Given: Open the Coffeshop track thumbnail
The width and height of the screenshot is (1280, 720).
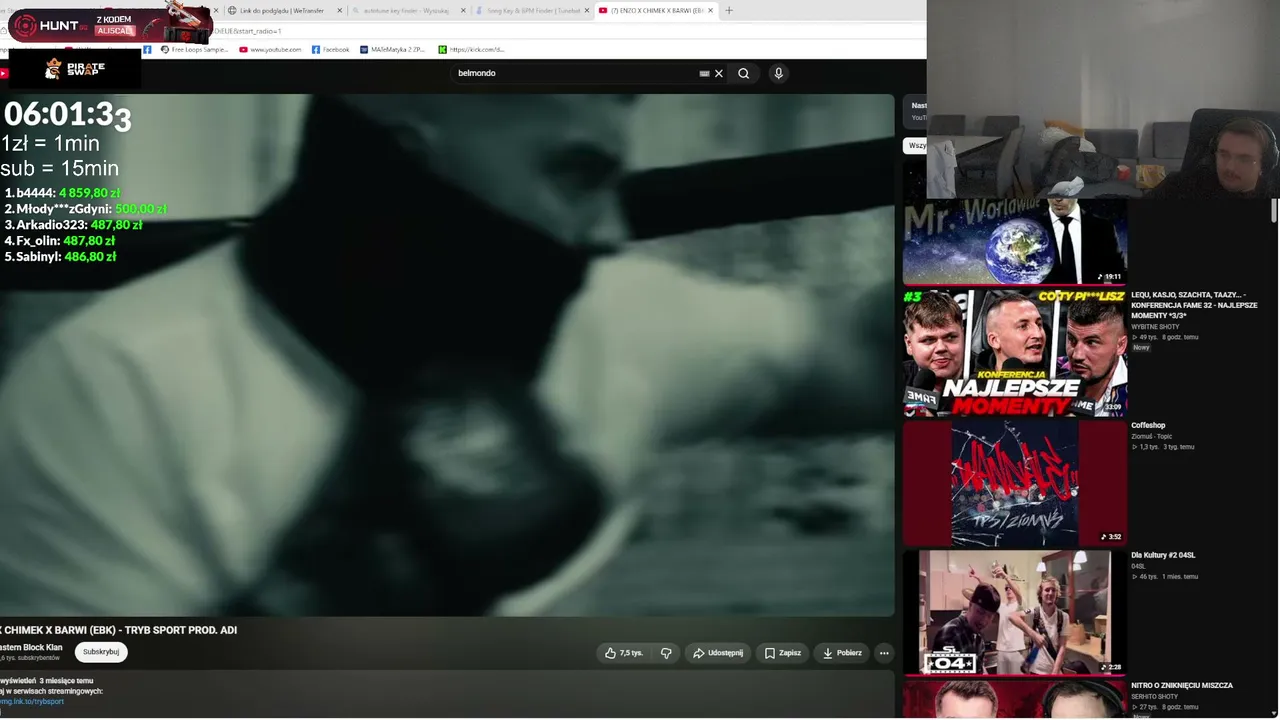Looking at the screenshot, I should [1015, 483].
